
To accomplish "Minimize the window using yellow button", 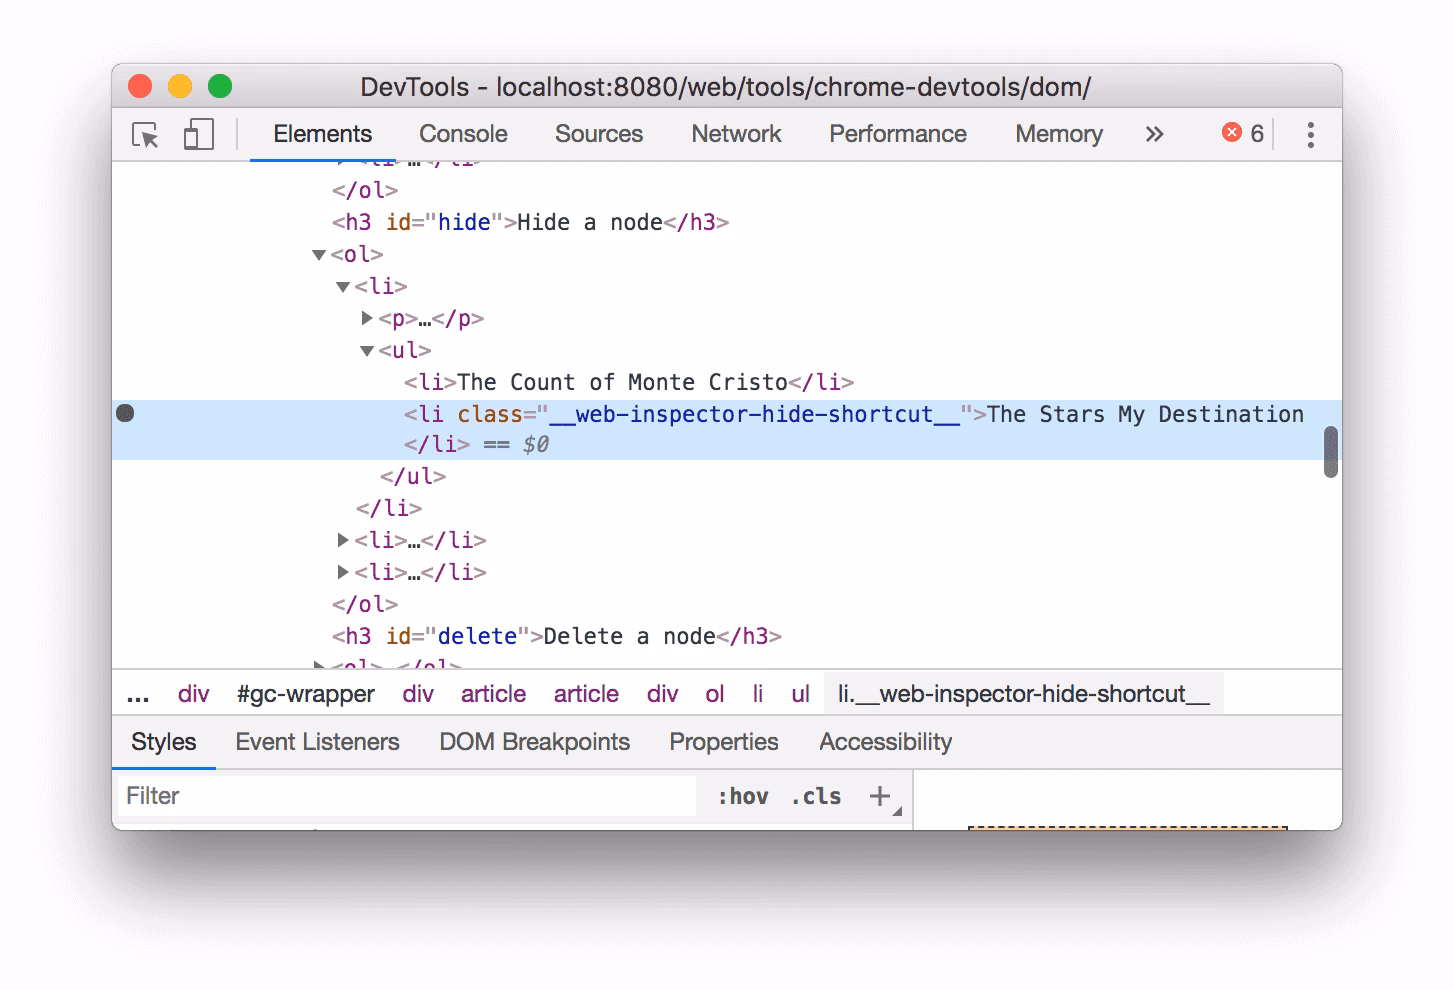I will click(180, 87).
